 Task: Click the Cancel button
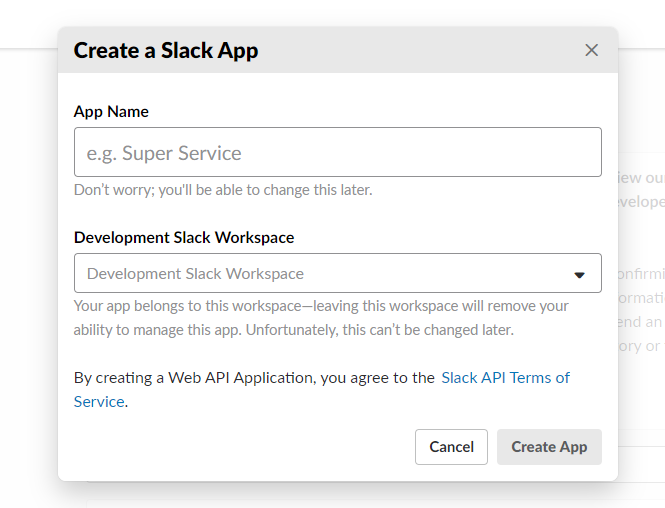pyautogui.click(x=451, y=447)
